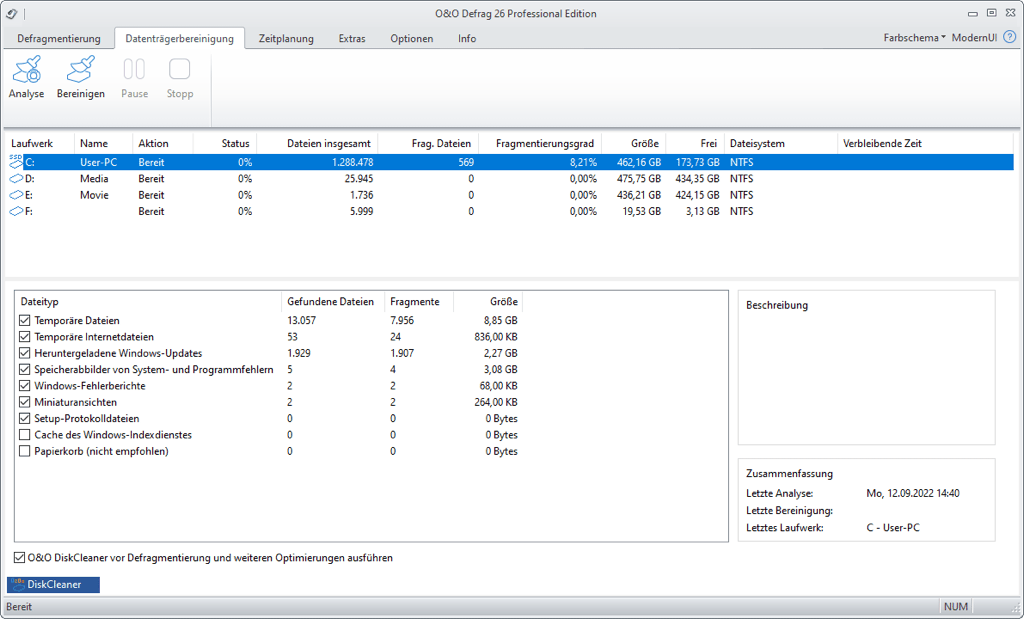
Task: Click the Größe header in file type list
Action: click(x=488, y=302)
